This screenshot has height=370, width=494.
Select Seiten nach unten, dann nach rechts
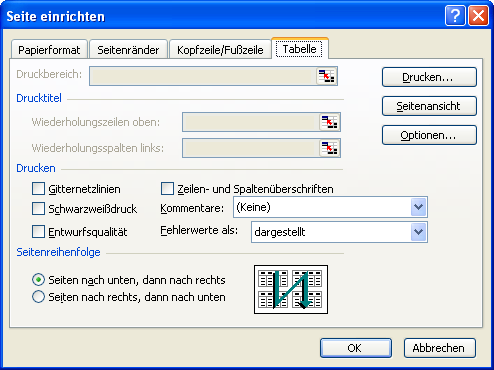(x=38, y=280)
